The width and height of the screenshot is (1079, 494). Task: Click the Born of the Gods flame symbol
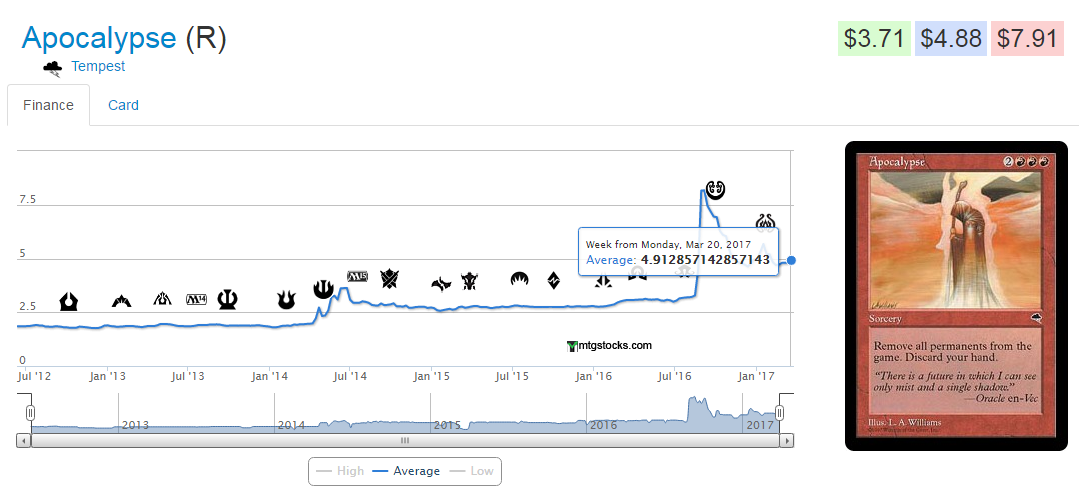tap(286, 300)
